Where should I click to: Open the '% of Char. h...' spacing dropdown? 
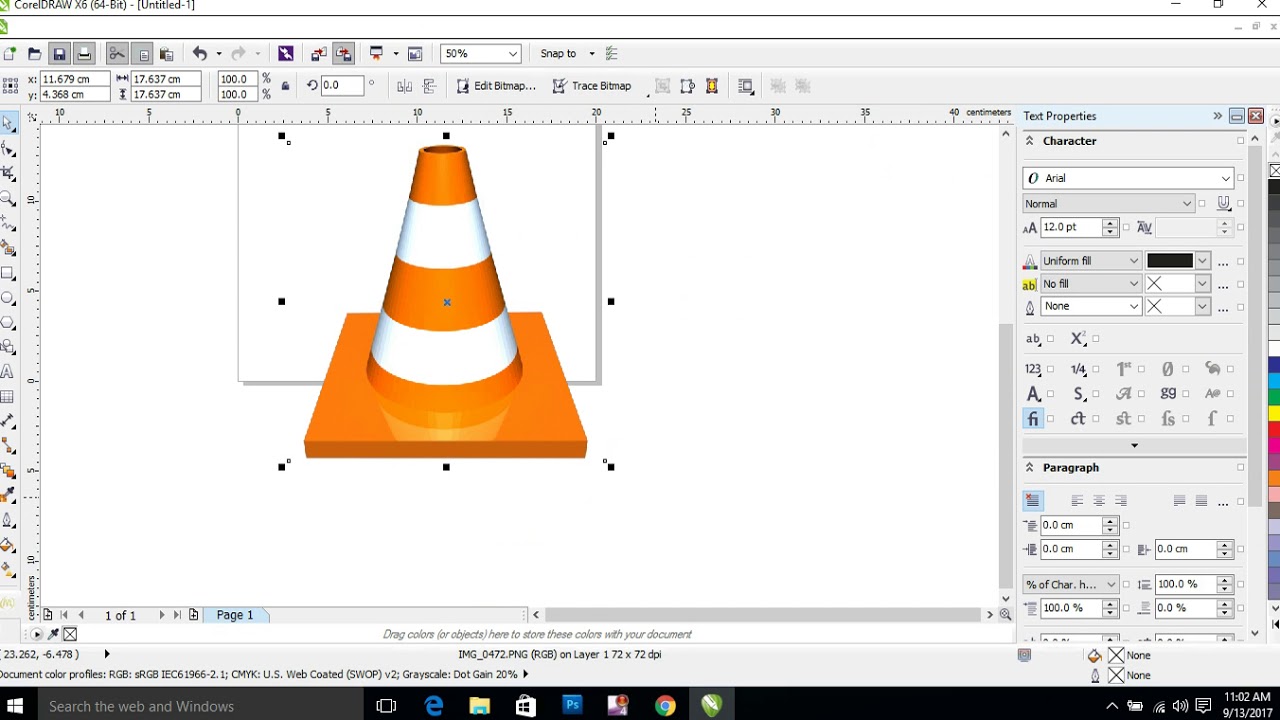point(1111,585)
